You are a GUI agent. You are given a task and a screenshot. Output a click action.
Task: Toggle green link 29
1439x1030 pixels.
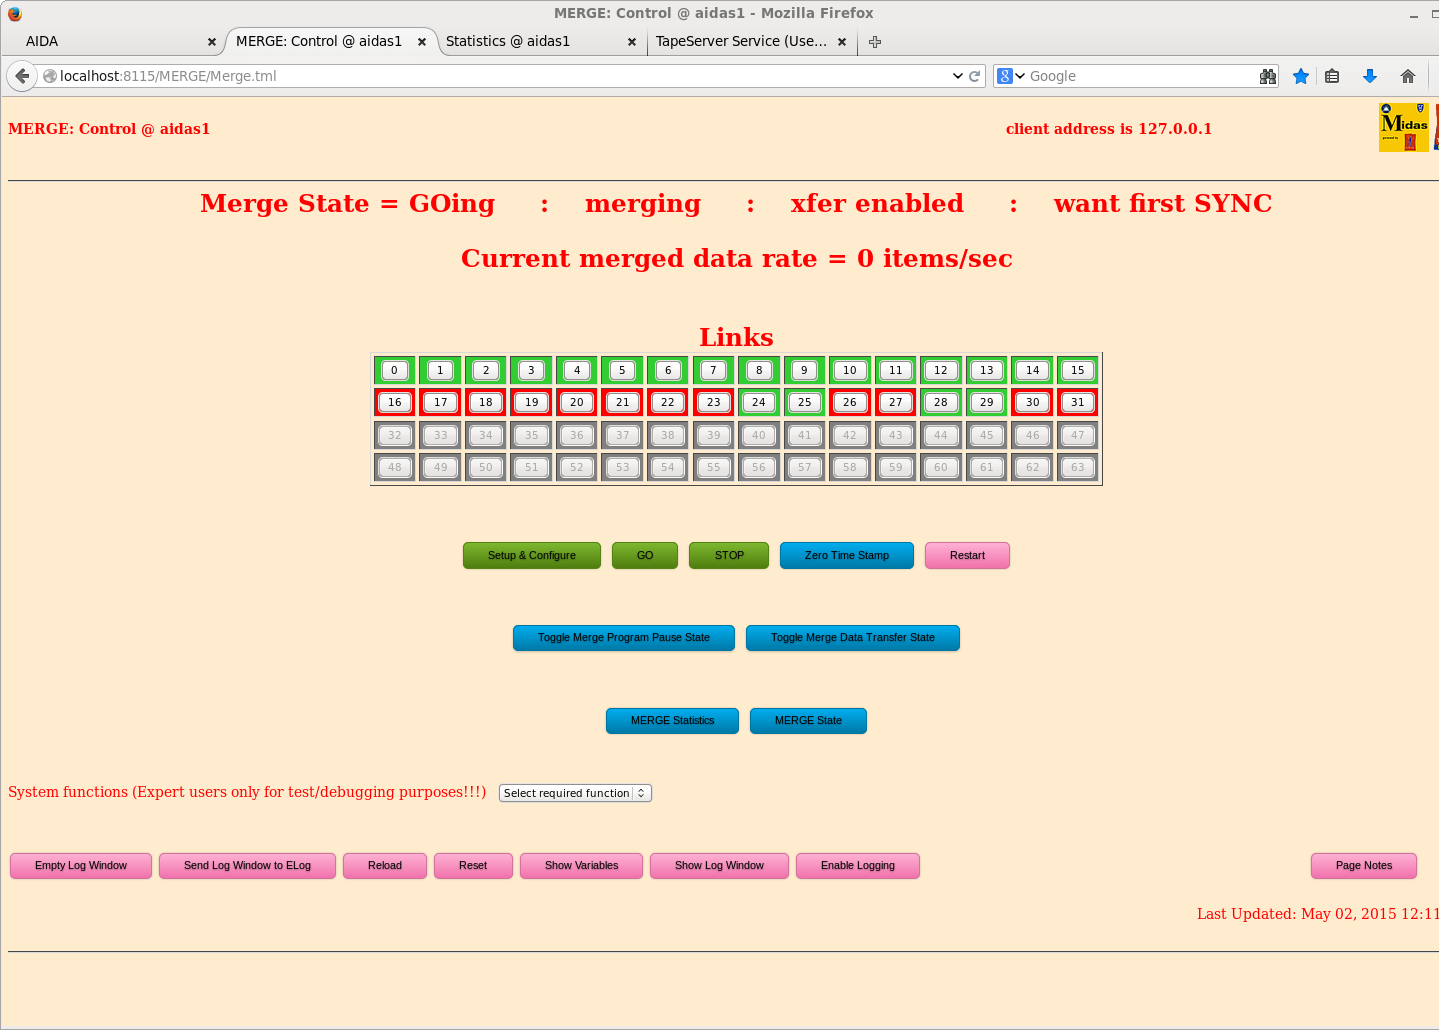pos(987,402)
